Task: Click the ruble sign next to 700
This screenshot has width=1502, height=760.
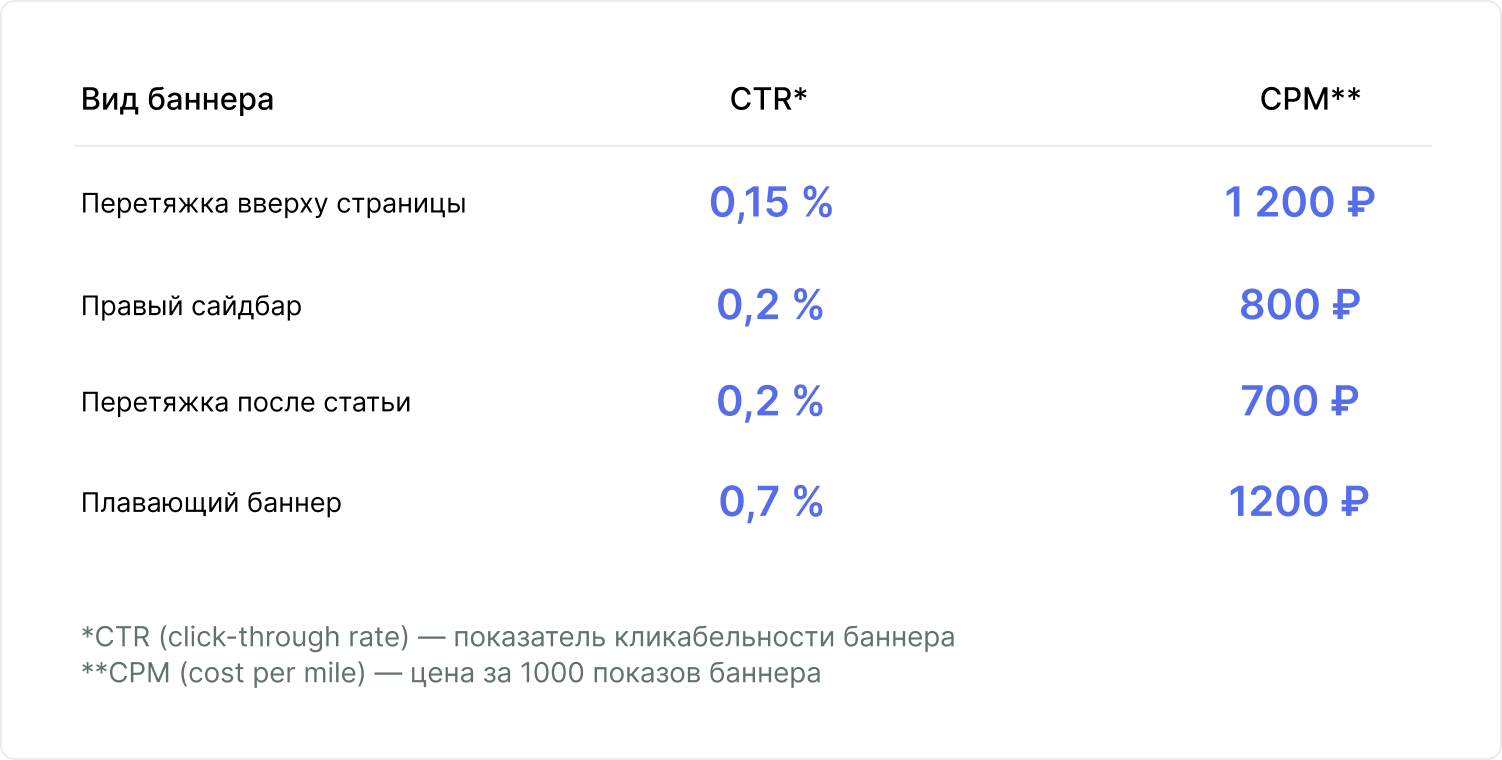Action: 1344,402
